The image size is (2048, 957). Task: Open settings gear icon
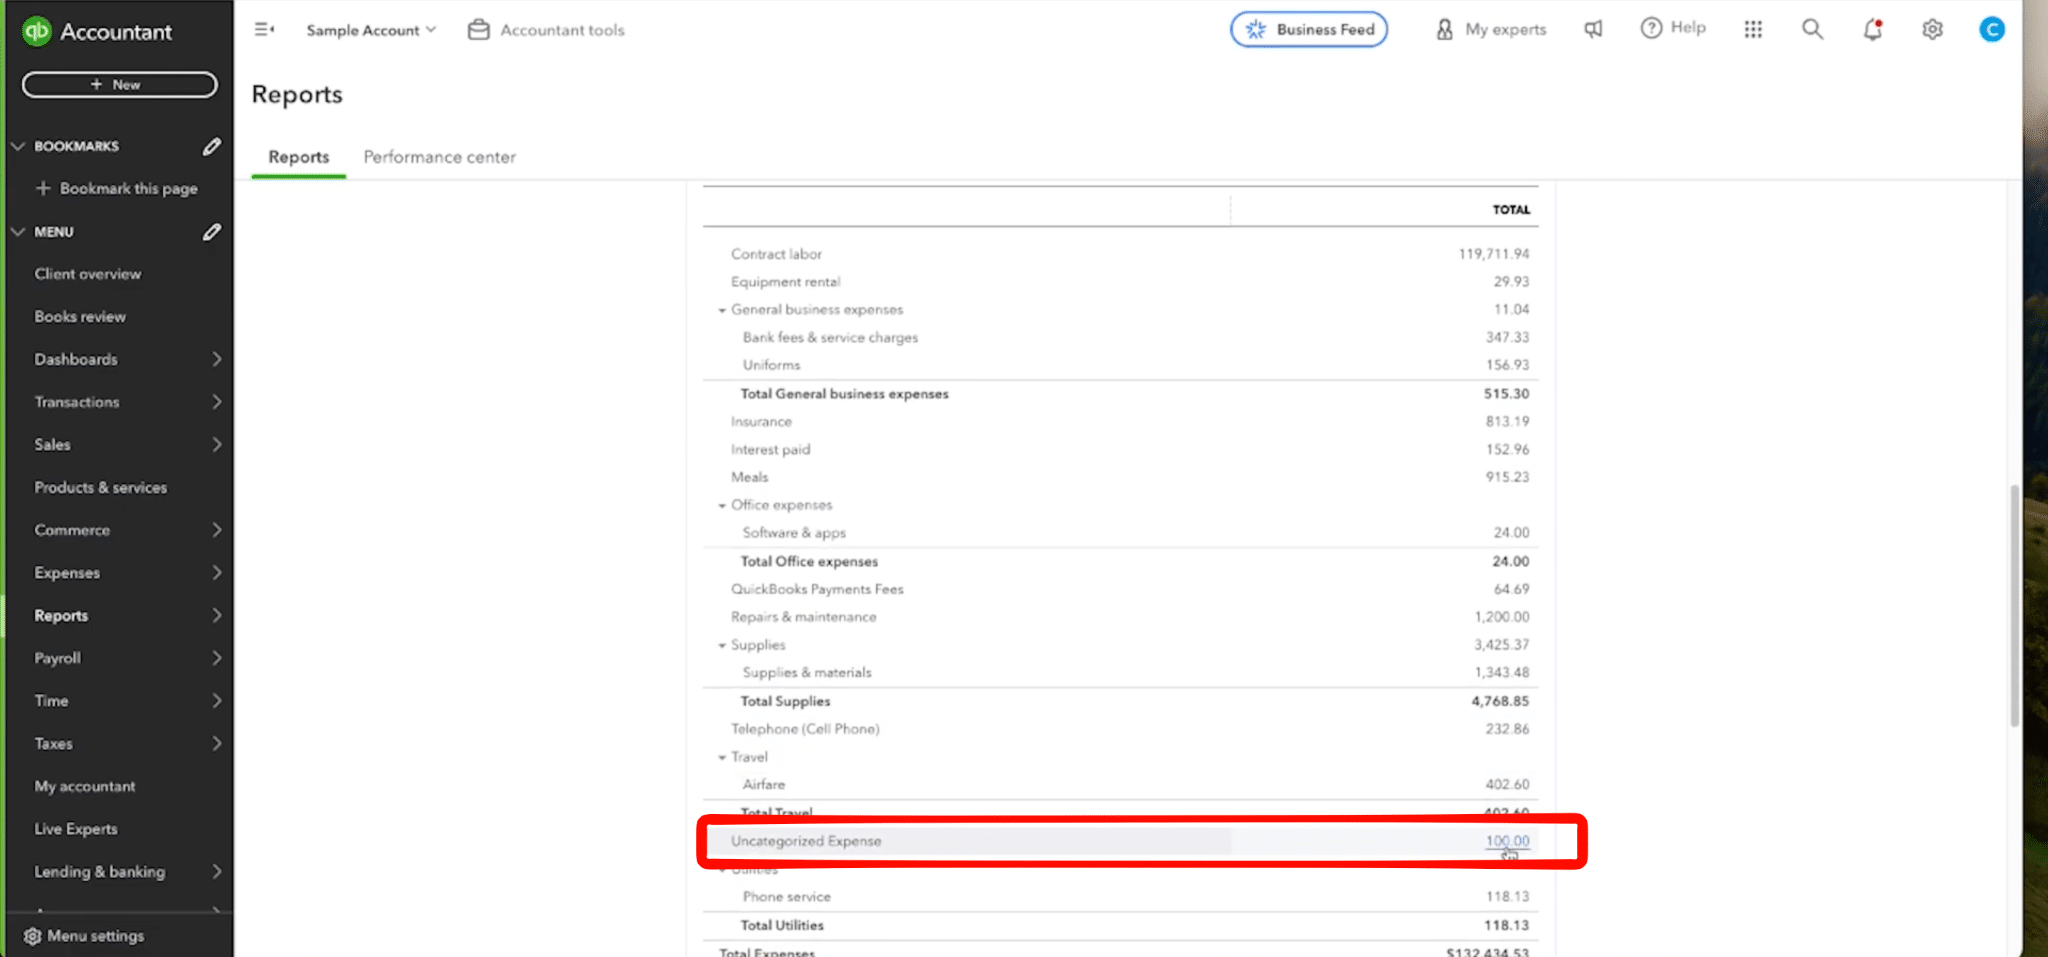[1932, 30]
